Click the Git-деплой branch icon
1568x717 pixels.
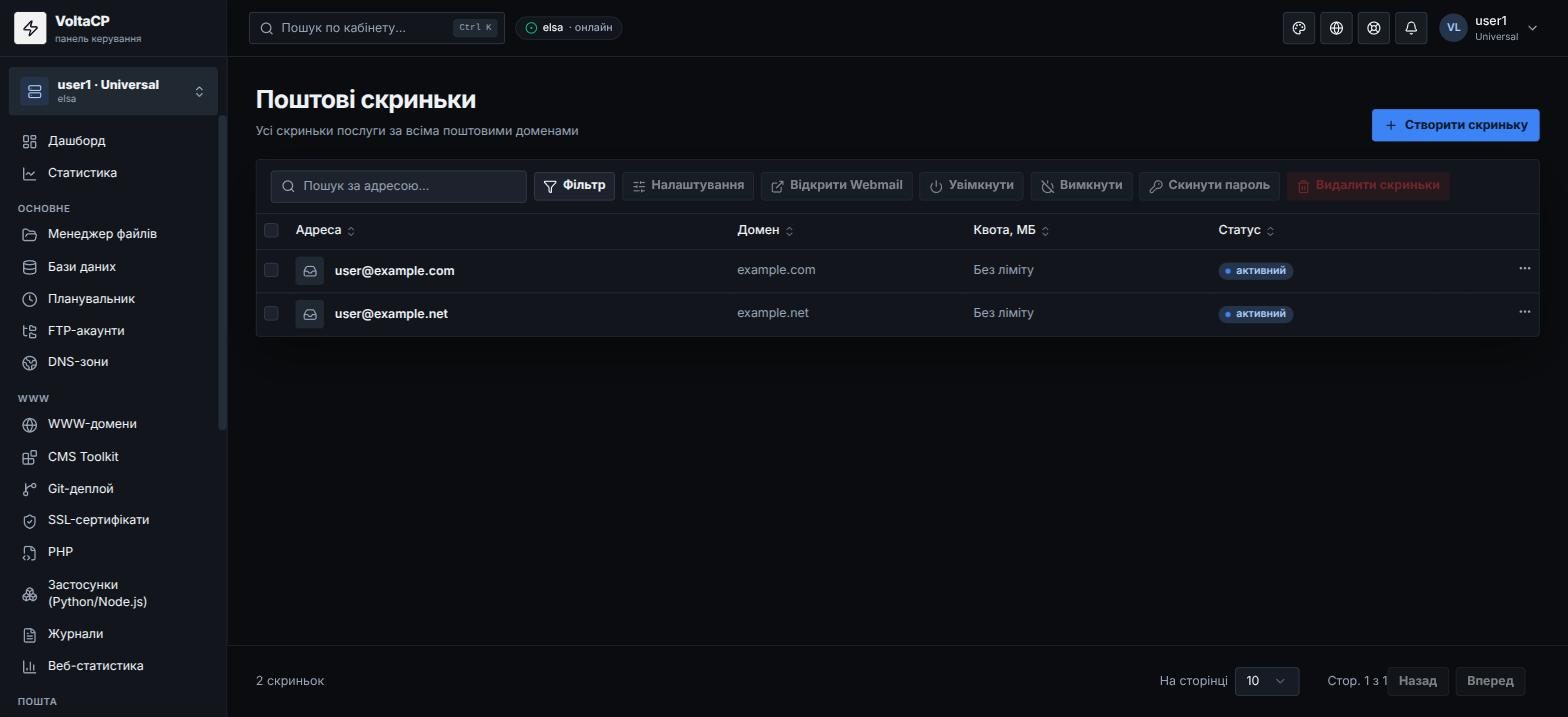[30, 490]
